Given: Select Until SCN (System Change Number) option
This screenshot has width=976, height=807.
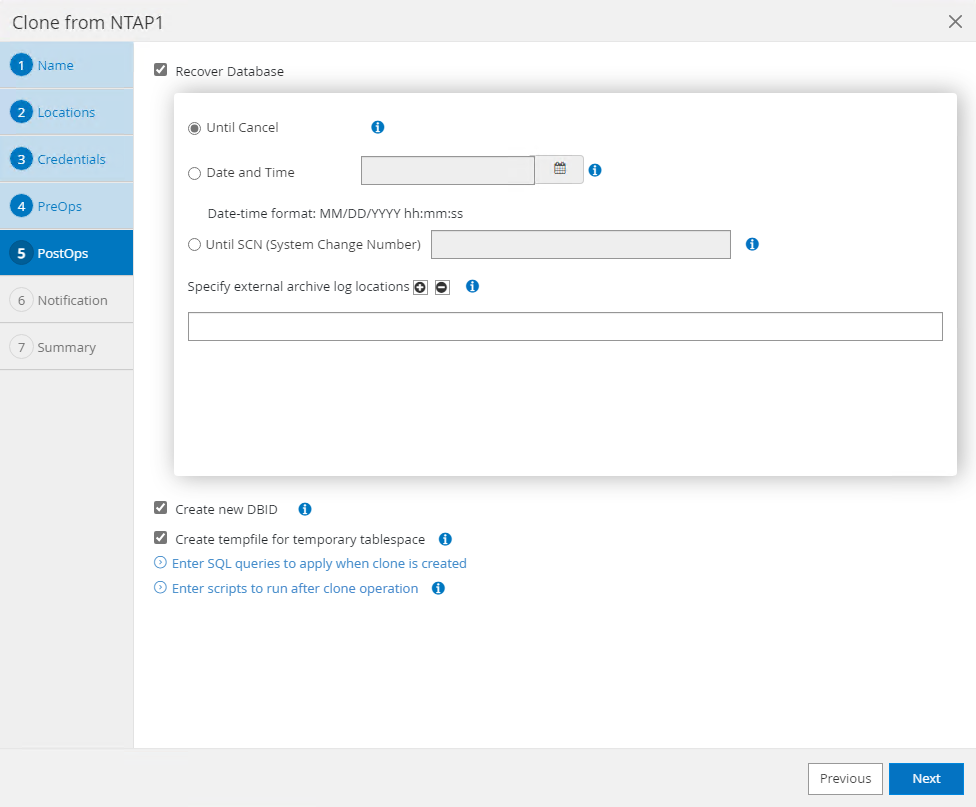Looking at the screenshot, I should (194, 244).
